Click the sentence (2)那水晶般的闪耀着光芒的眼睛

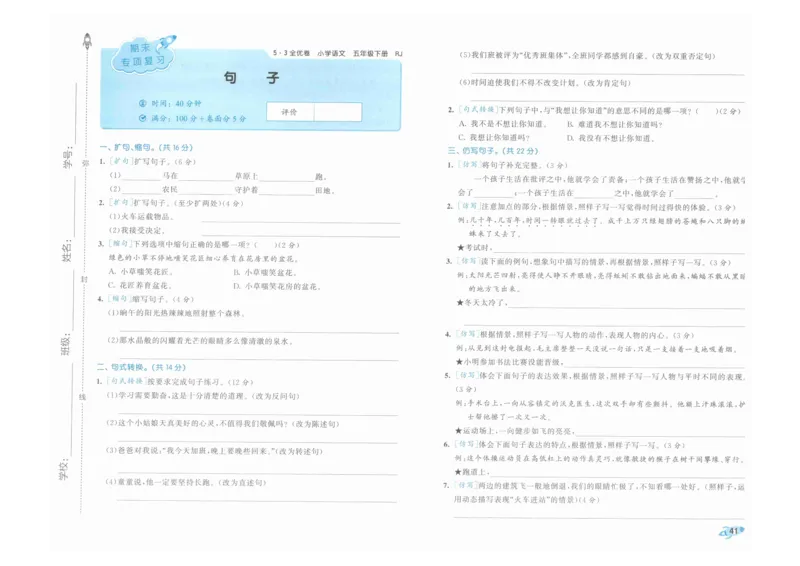[x=199, y=341]
